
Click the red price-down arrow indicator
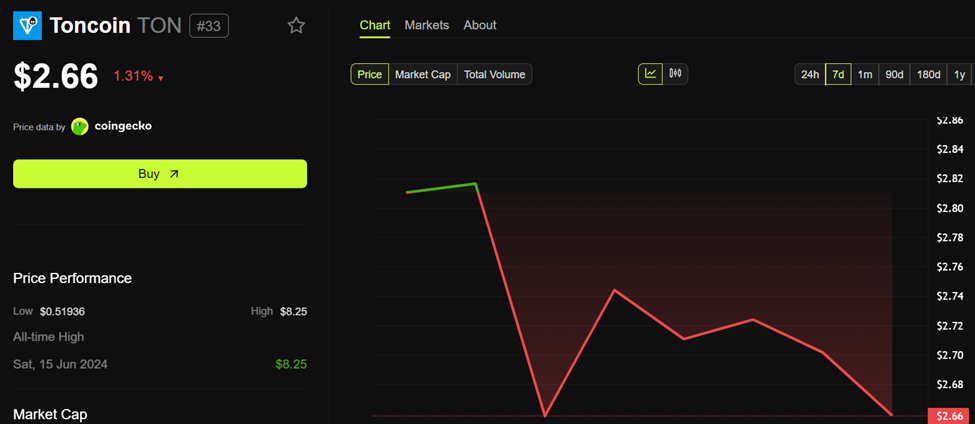point(161,78)
